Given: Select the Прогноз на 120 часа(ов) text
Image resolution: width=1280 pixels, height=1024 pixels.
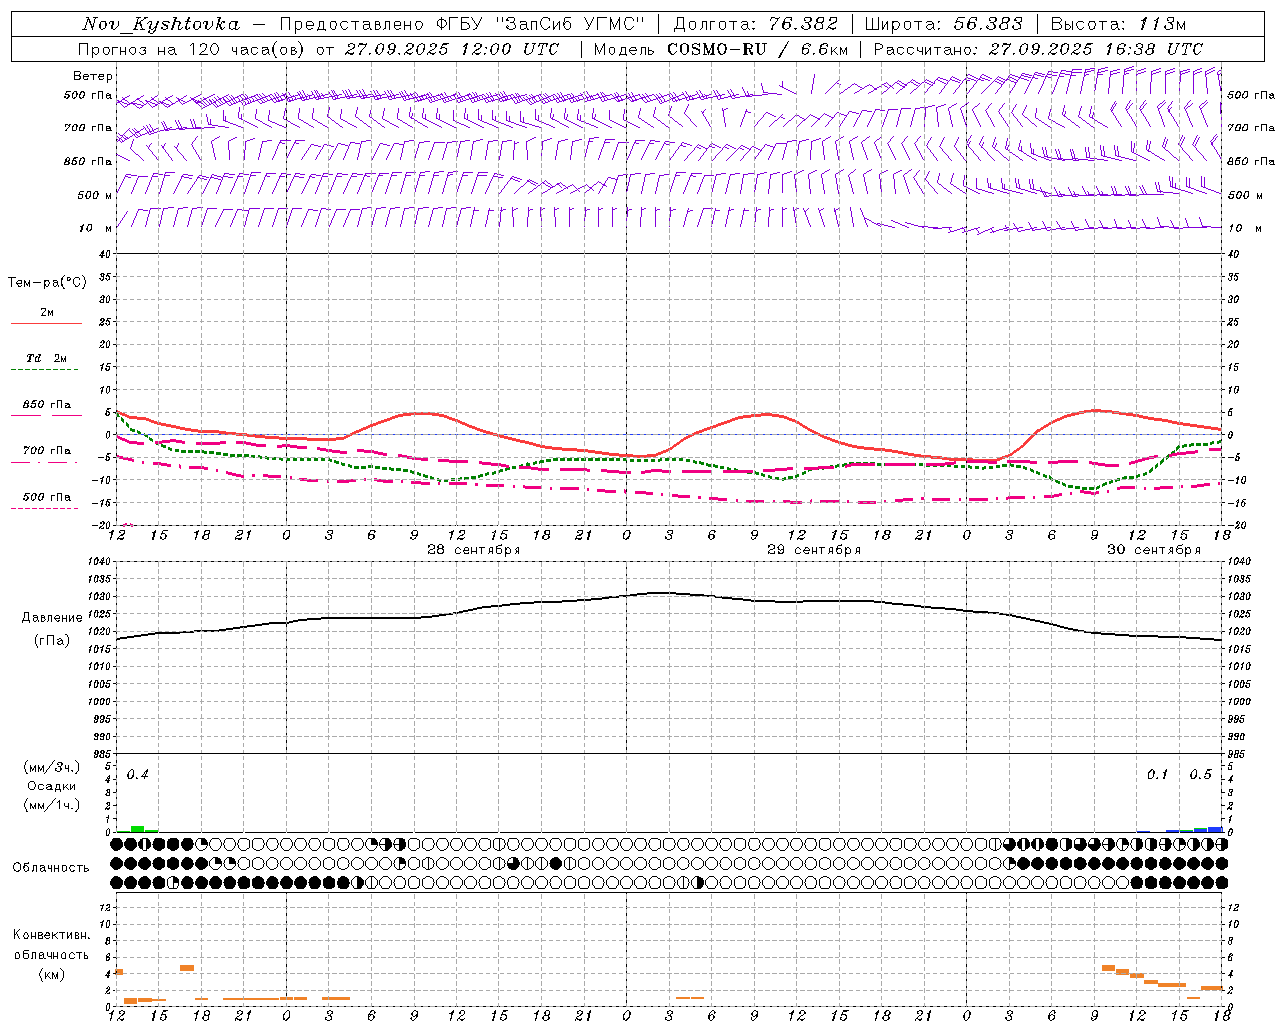Looking at the screenshot, I should click(x=192, y=49).
